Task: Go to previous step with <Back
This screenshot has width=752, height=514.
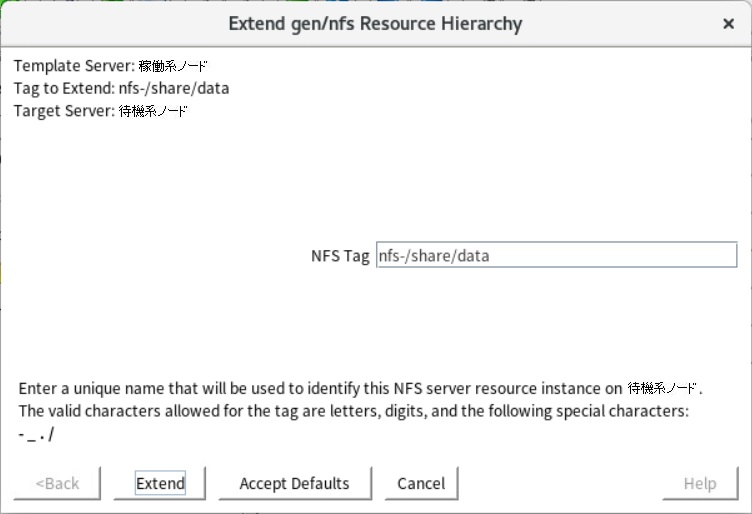Action: tap(57, 483)
